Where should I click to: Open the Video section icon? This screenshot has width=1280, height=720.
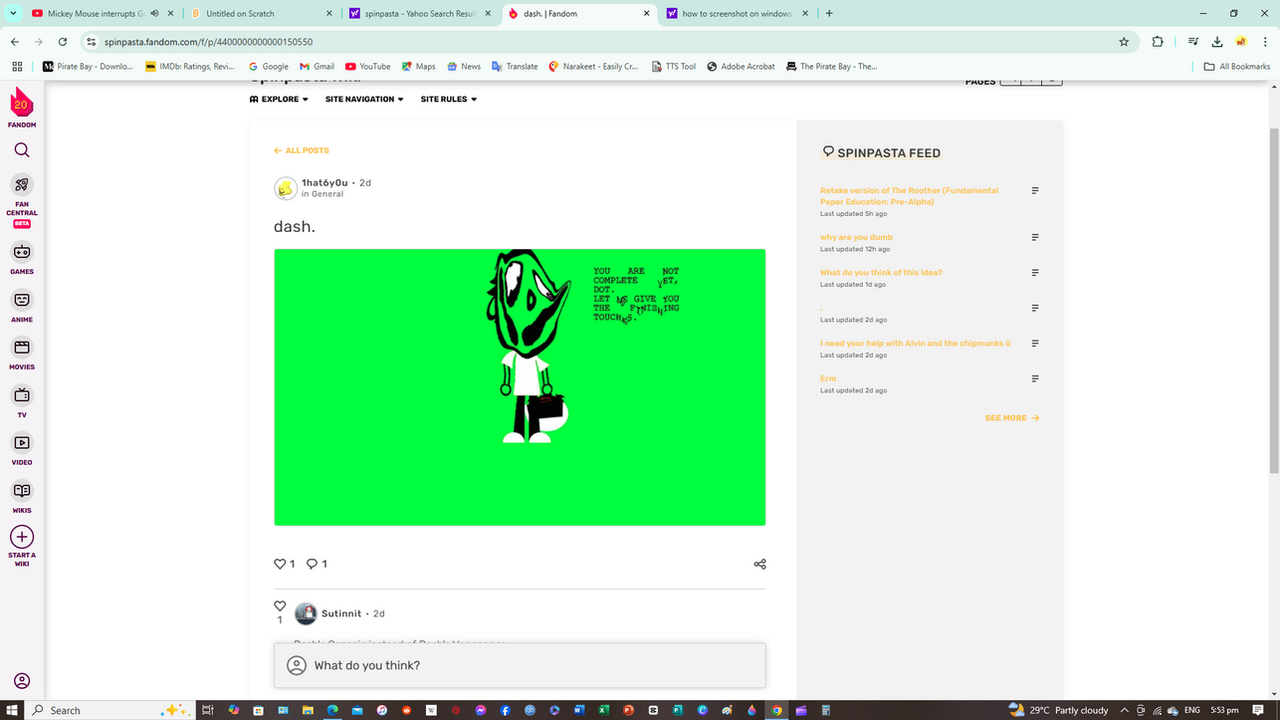click(x=22, y=442)
